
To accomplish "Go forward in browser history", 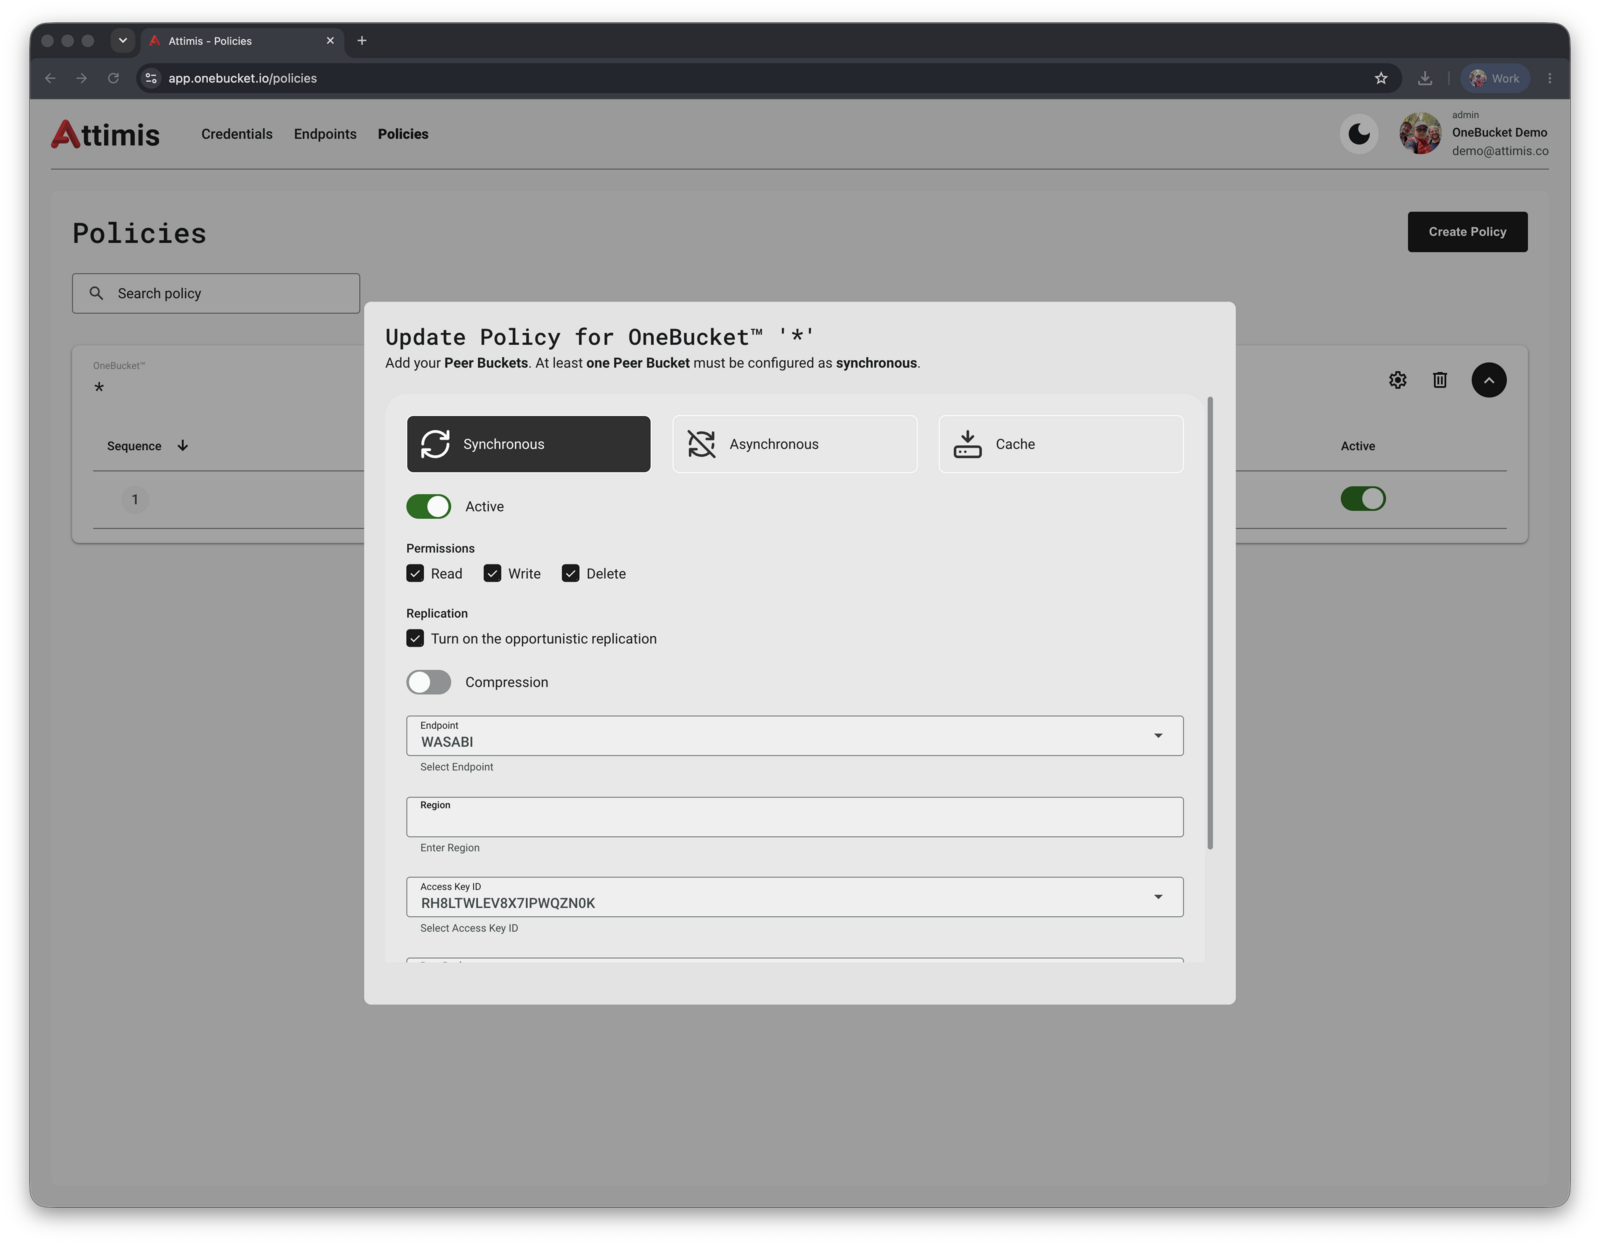I will pos(82,78).
